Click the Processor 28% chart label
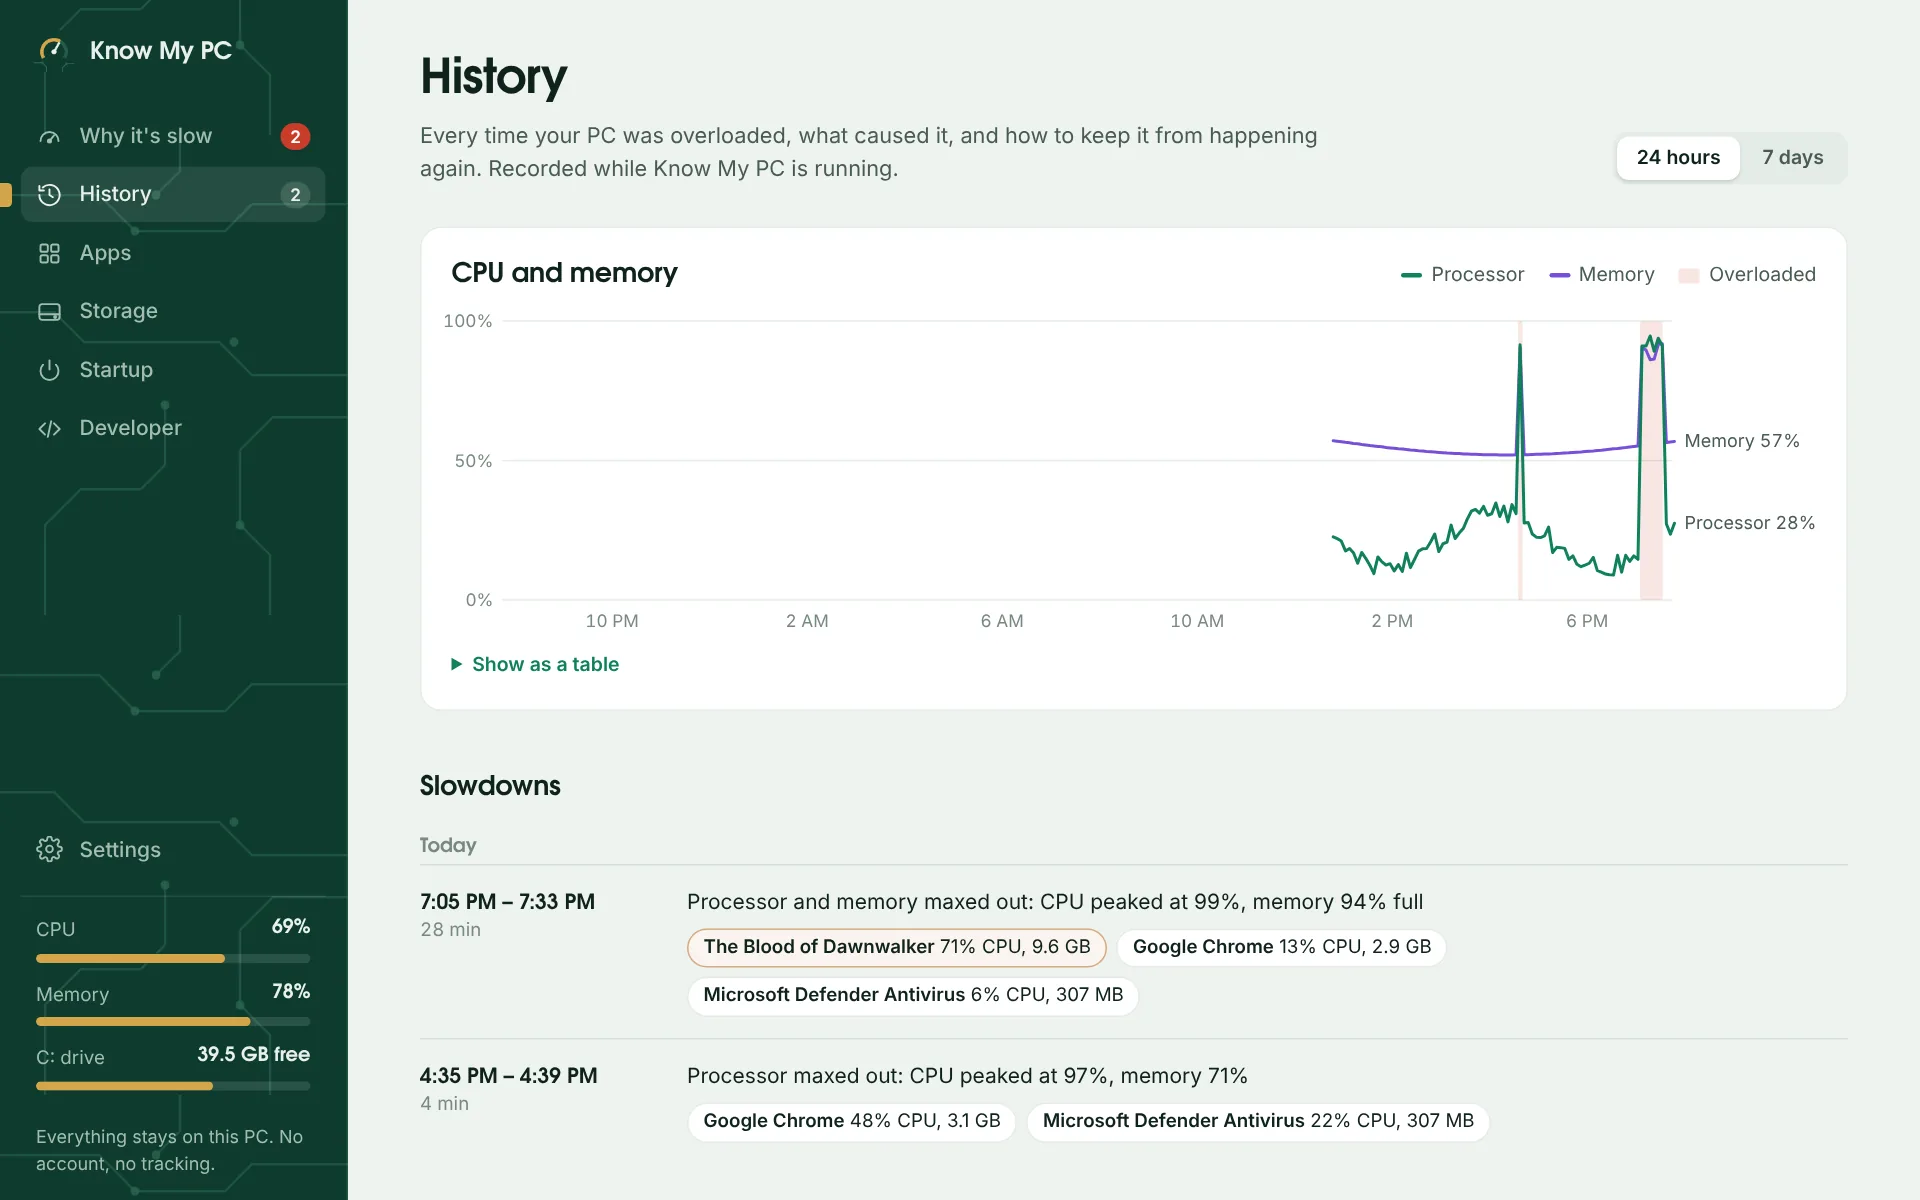 click(1749, 523)
